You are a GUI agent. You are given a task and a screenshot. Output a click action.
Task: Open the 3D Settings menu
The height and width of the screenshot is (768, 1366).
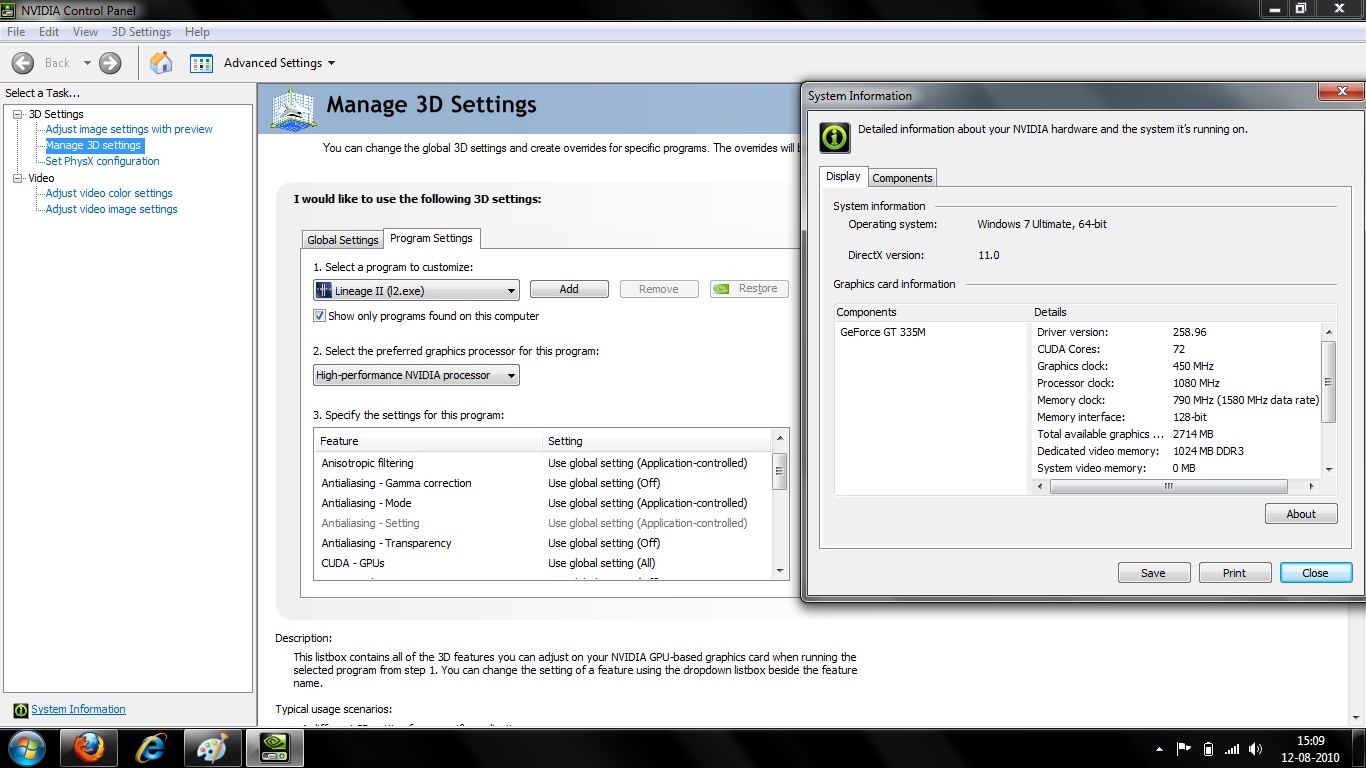141,32
